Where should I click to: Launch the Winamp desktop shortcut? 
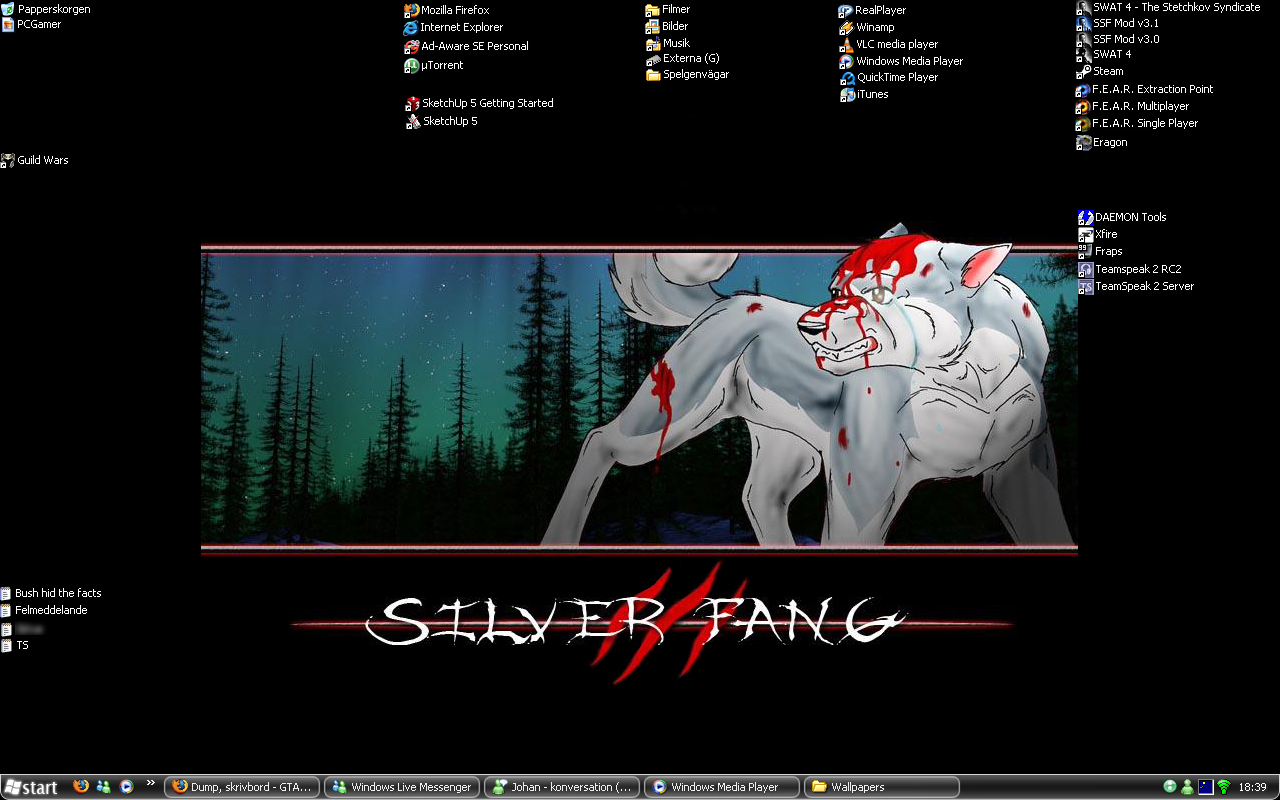click(x=867, y=27)
